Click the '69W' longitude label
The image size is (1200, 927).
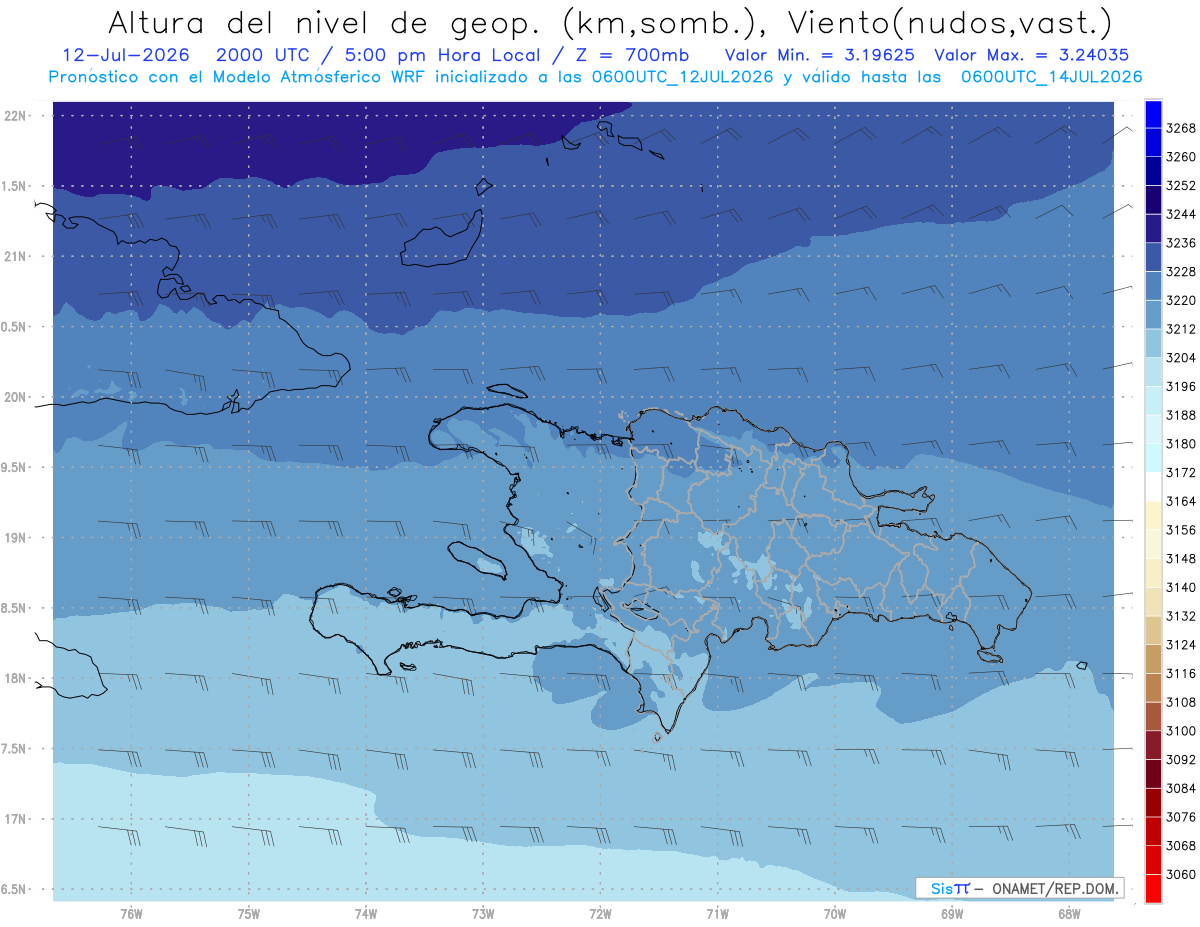point(952,913)
